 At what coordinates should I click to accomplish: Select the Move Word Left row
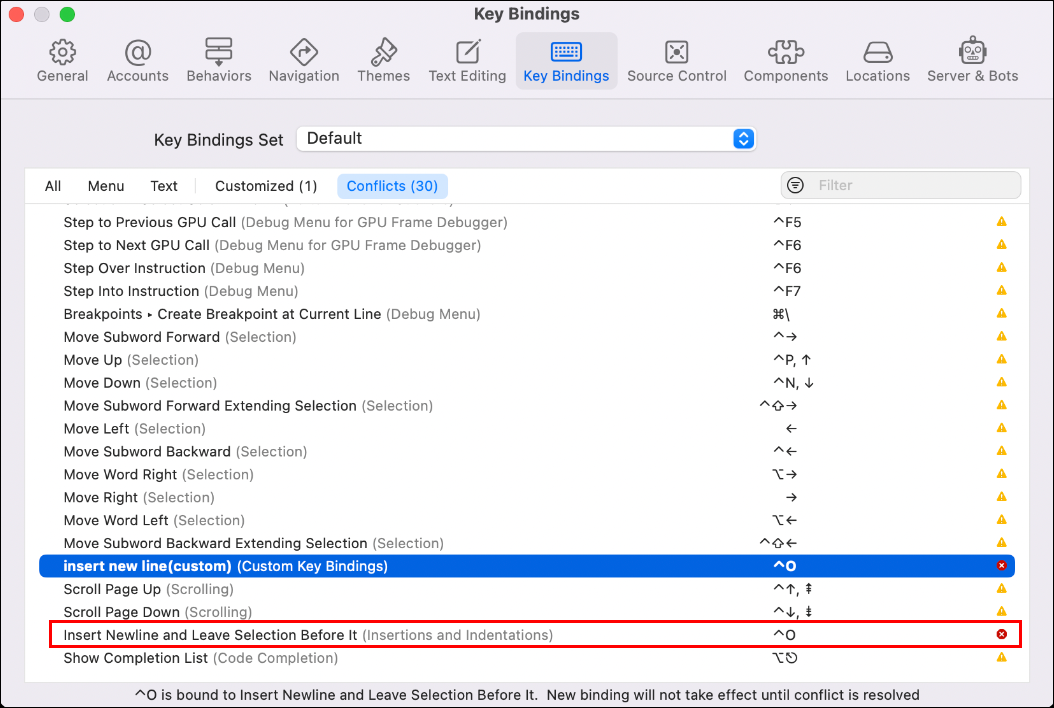pos(527,520)
